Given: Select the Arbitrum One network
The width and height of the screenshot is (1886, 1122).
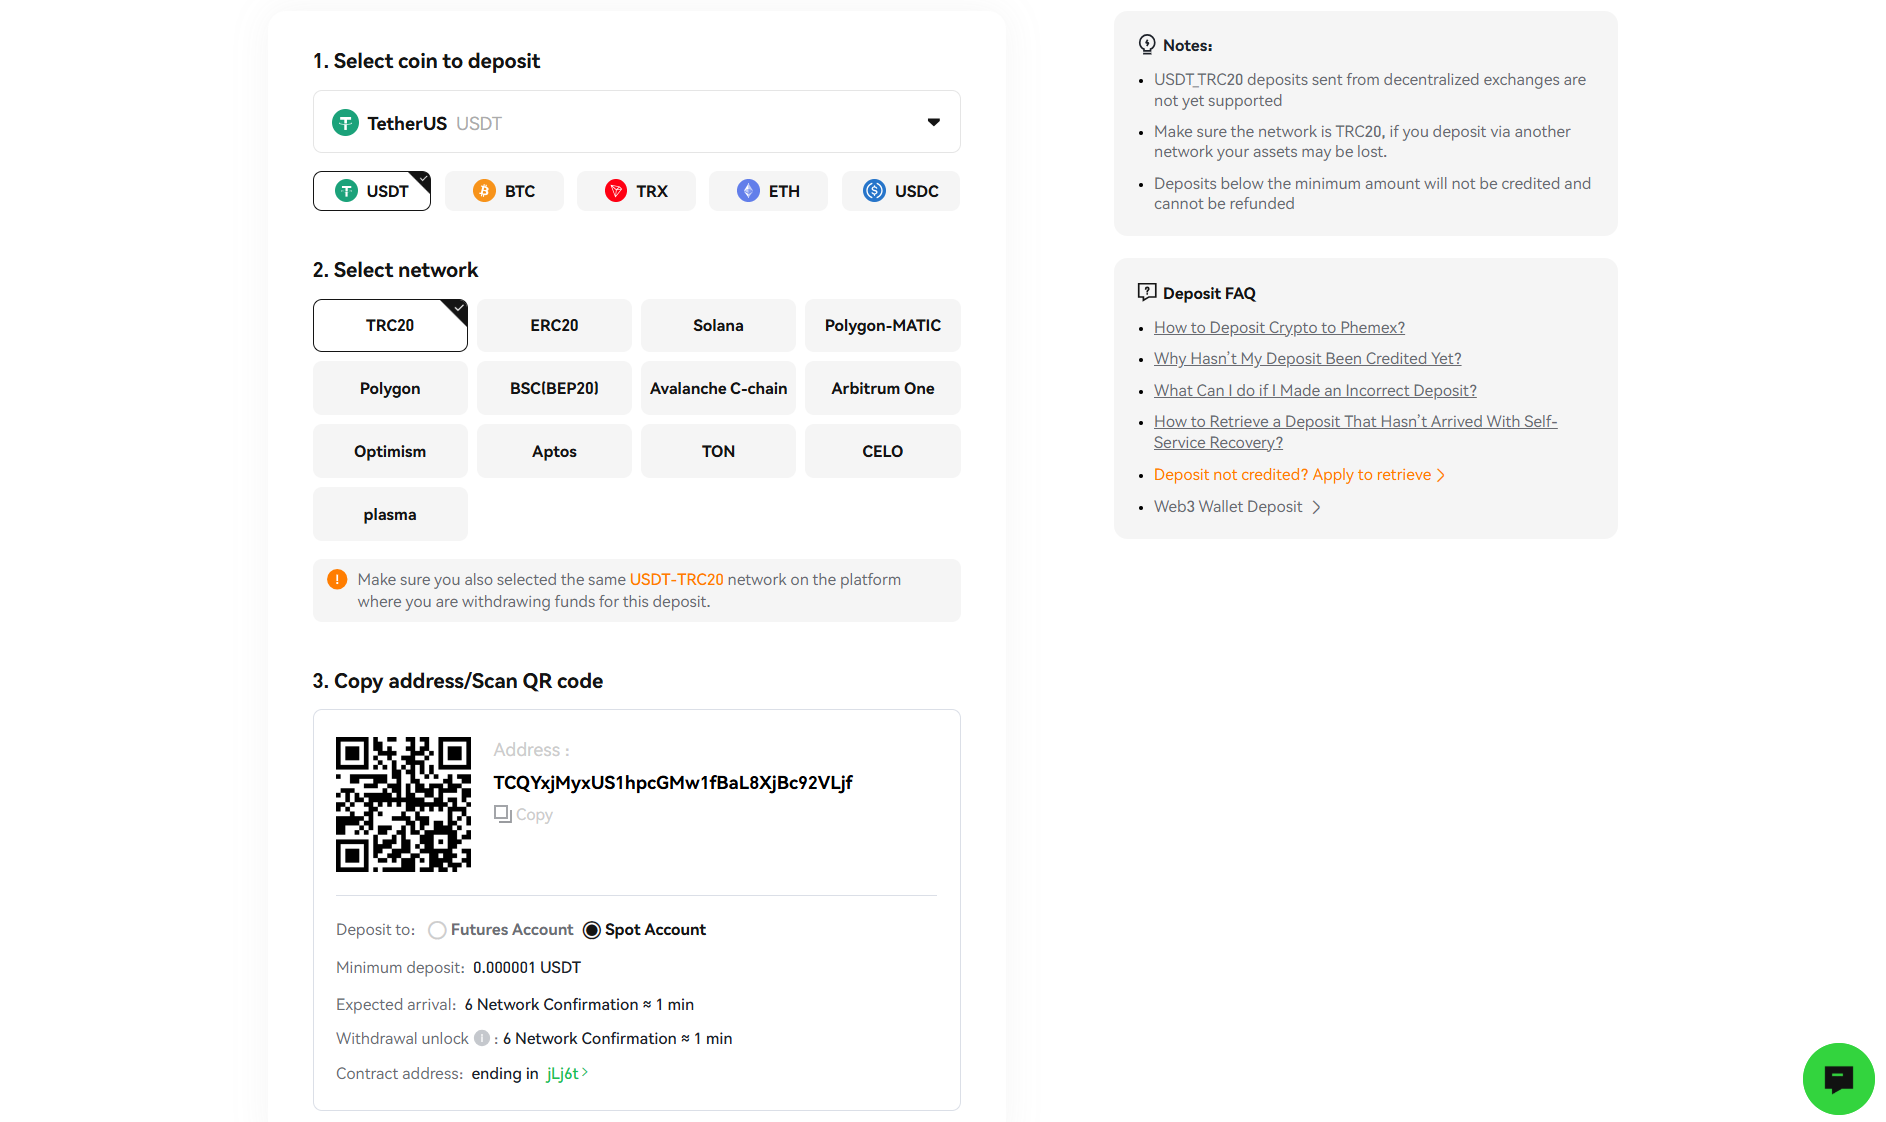Looking at the screenshot, I should coord(882,389).
